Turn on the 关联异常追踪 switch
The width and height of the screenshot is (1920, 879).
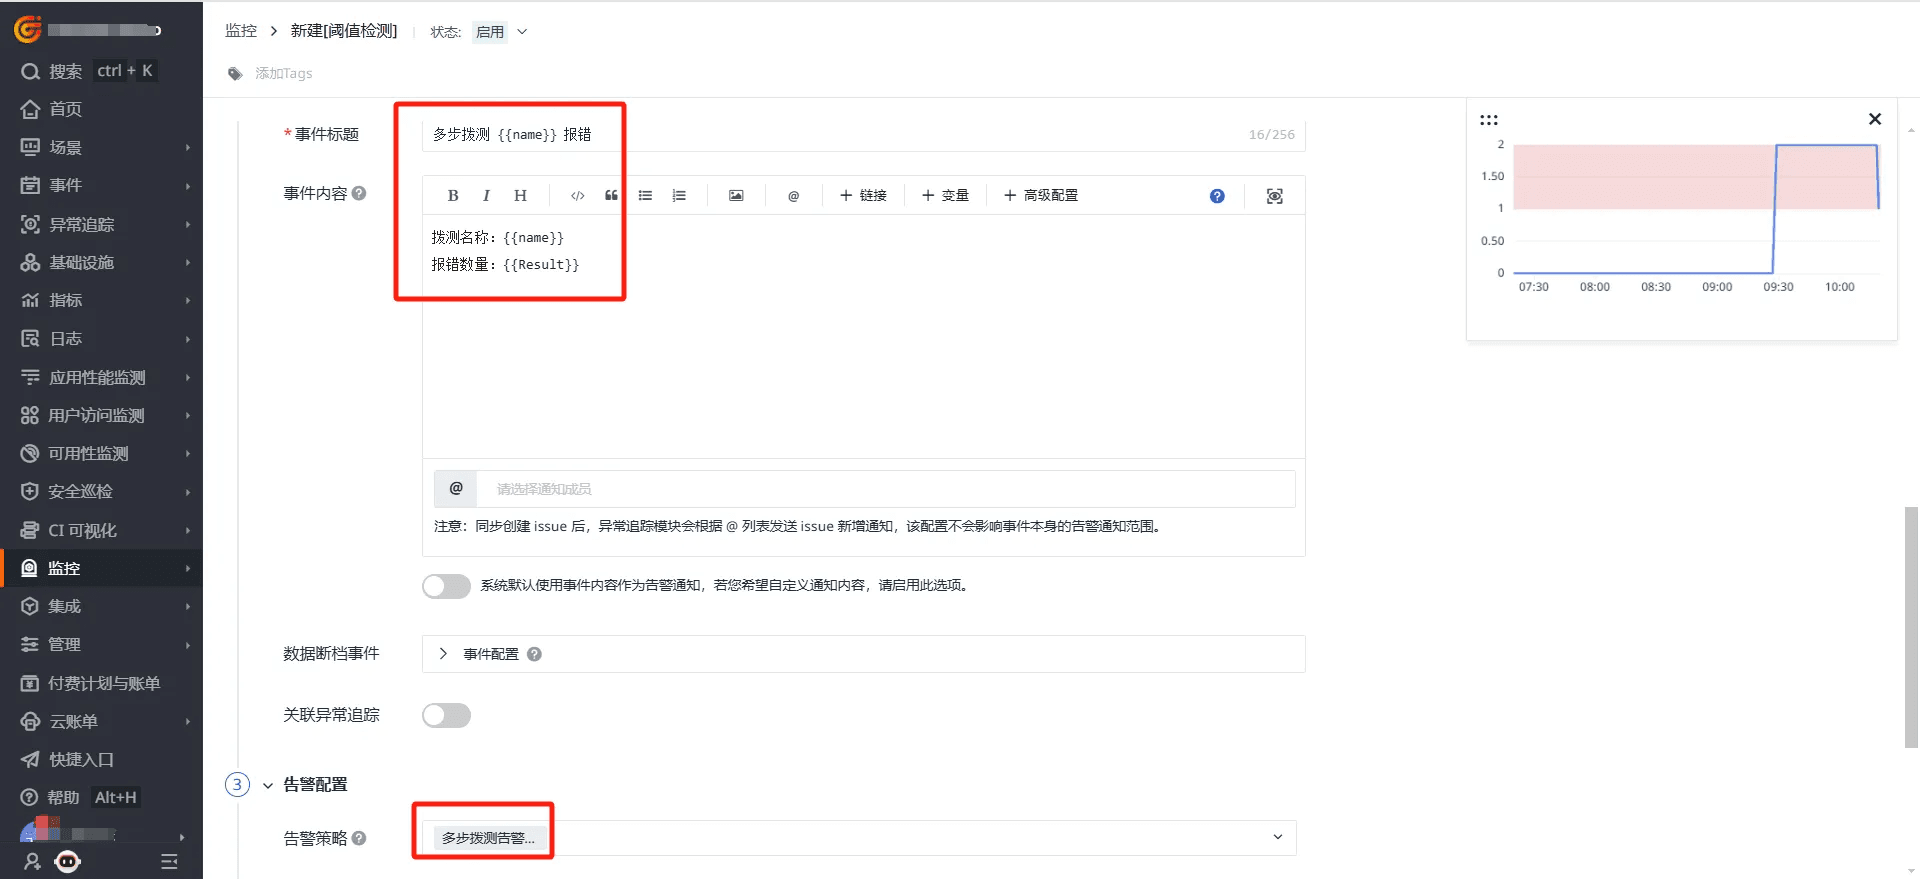(446, 715)
